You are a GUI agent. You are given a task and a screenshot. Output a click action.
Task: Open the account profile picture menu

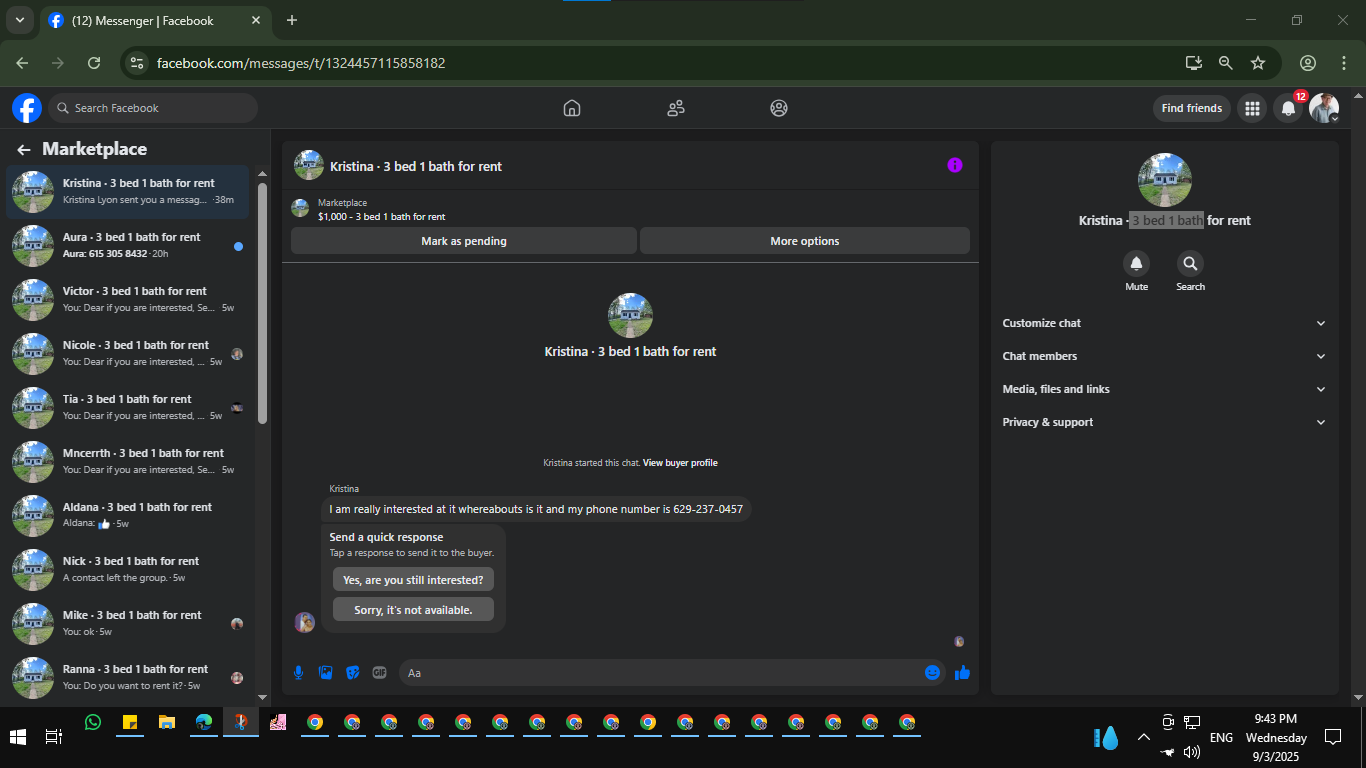point(1324,108)
